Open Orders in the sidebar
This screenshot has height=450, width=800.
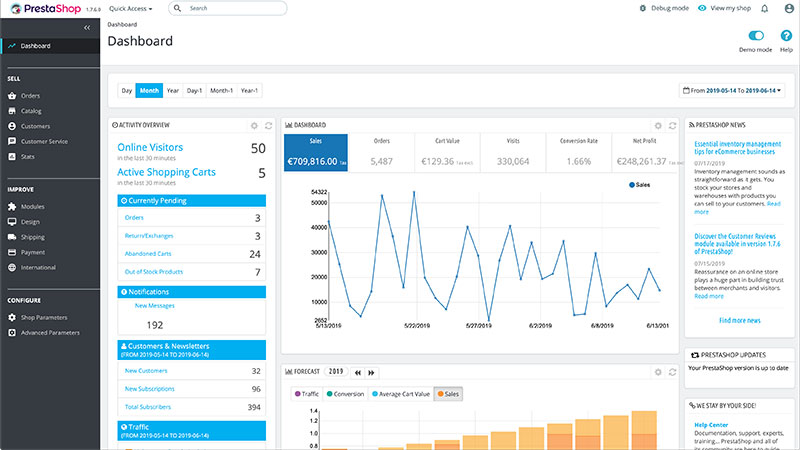click(x=30, y=95)
